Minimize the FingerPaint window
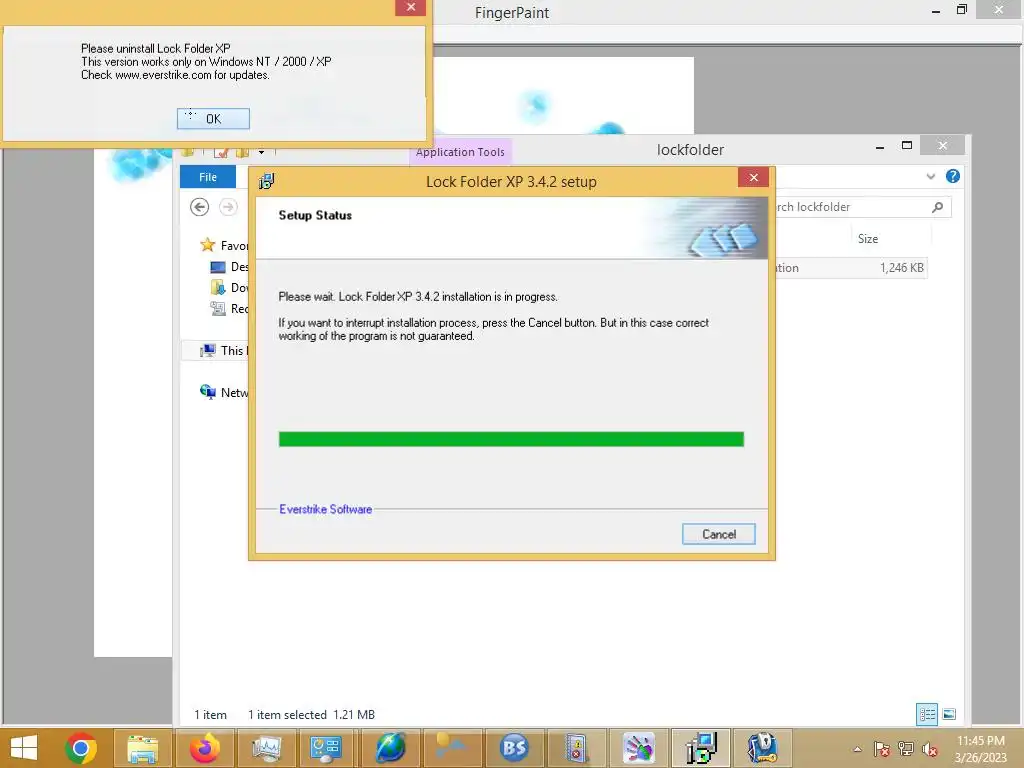 pyautogui.click(x=936, y=10)
